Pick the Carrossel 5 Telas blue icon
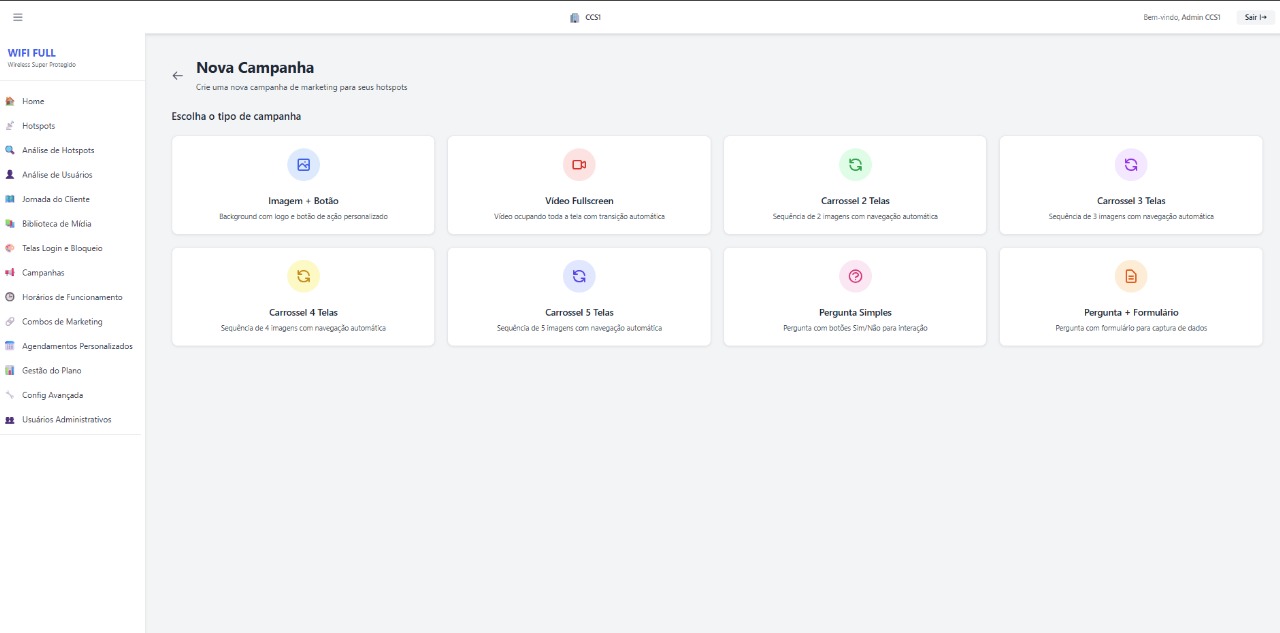 pyautogui.click(x=579, y=276)
